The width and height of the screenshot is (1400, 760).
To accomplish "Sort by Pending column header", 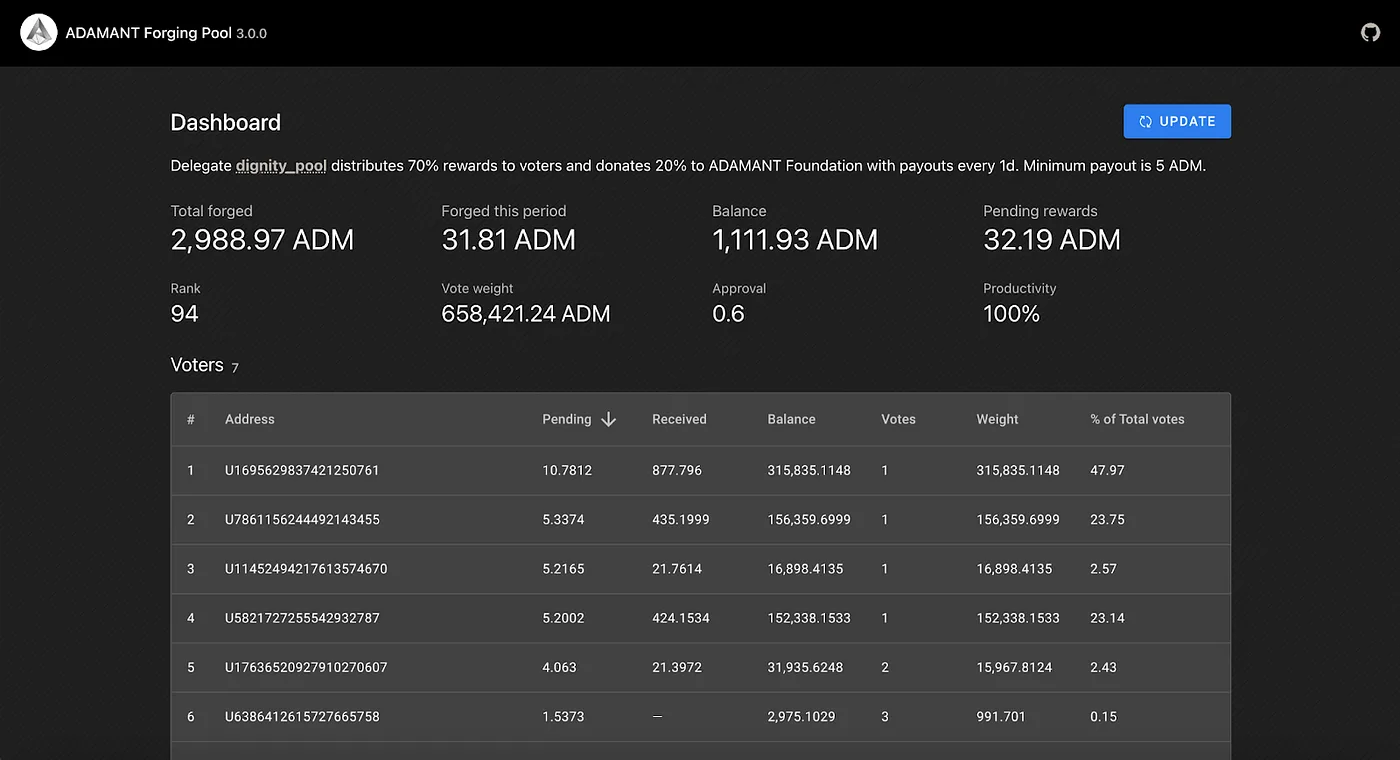I will coord(567,419).
